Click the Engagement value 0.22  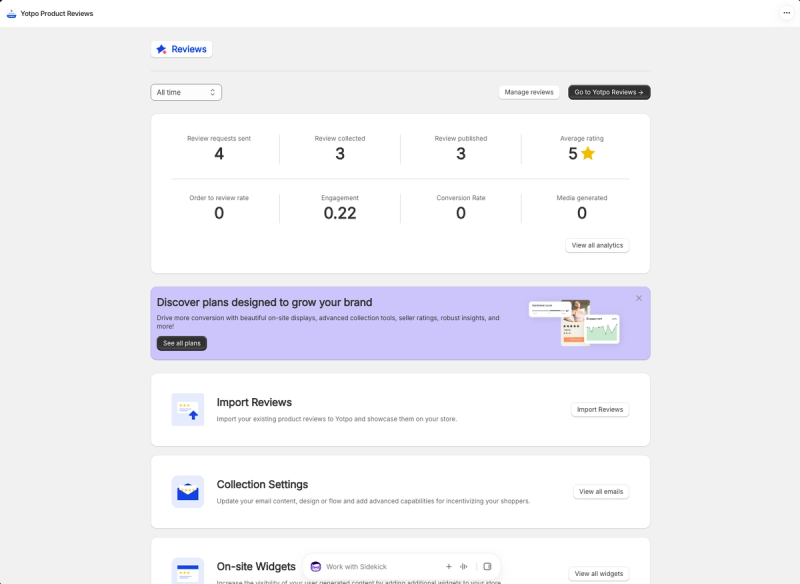coord(340,213)
